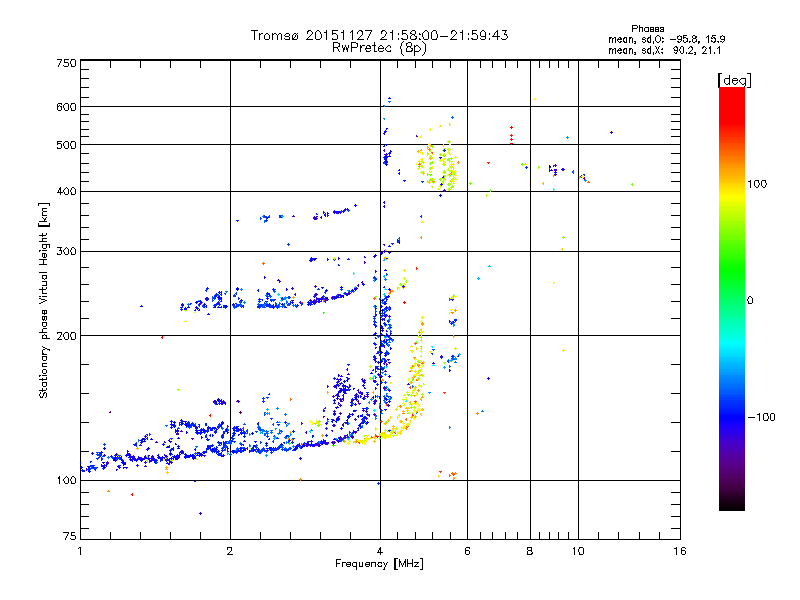Click the 'Phases' header text
This screenshot has height=600, width=800.
coord(647,29)
